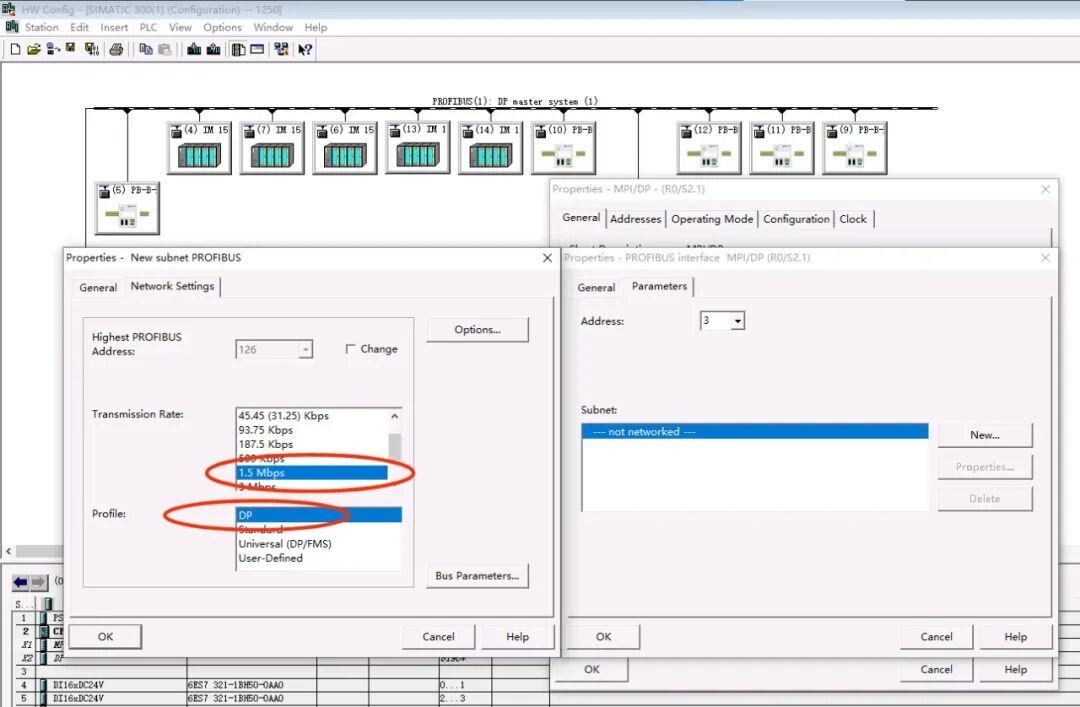
Task: Click the window-shaped icon beside Catalog
Action: click(257, 49)
